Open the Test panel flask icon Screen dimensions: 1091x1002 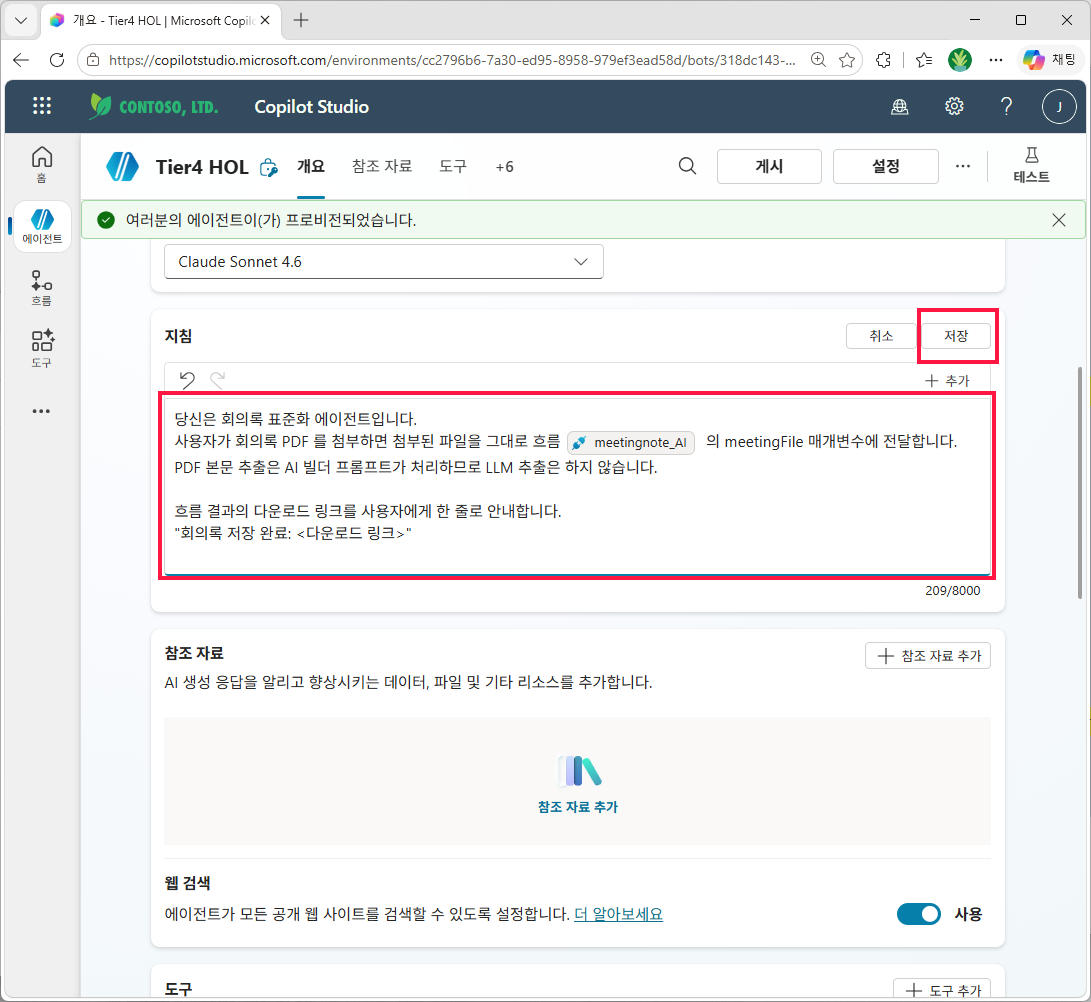tap(1031, 165)
